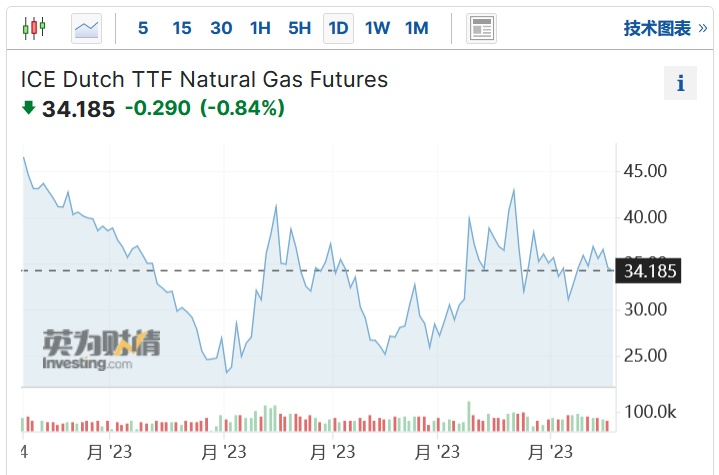The width and height of the screenshot is (719, 475).
Task: Click the chart peak near 45.00
Action: 24,158
